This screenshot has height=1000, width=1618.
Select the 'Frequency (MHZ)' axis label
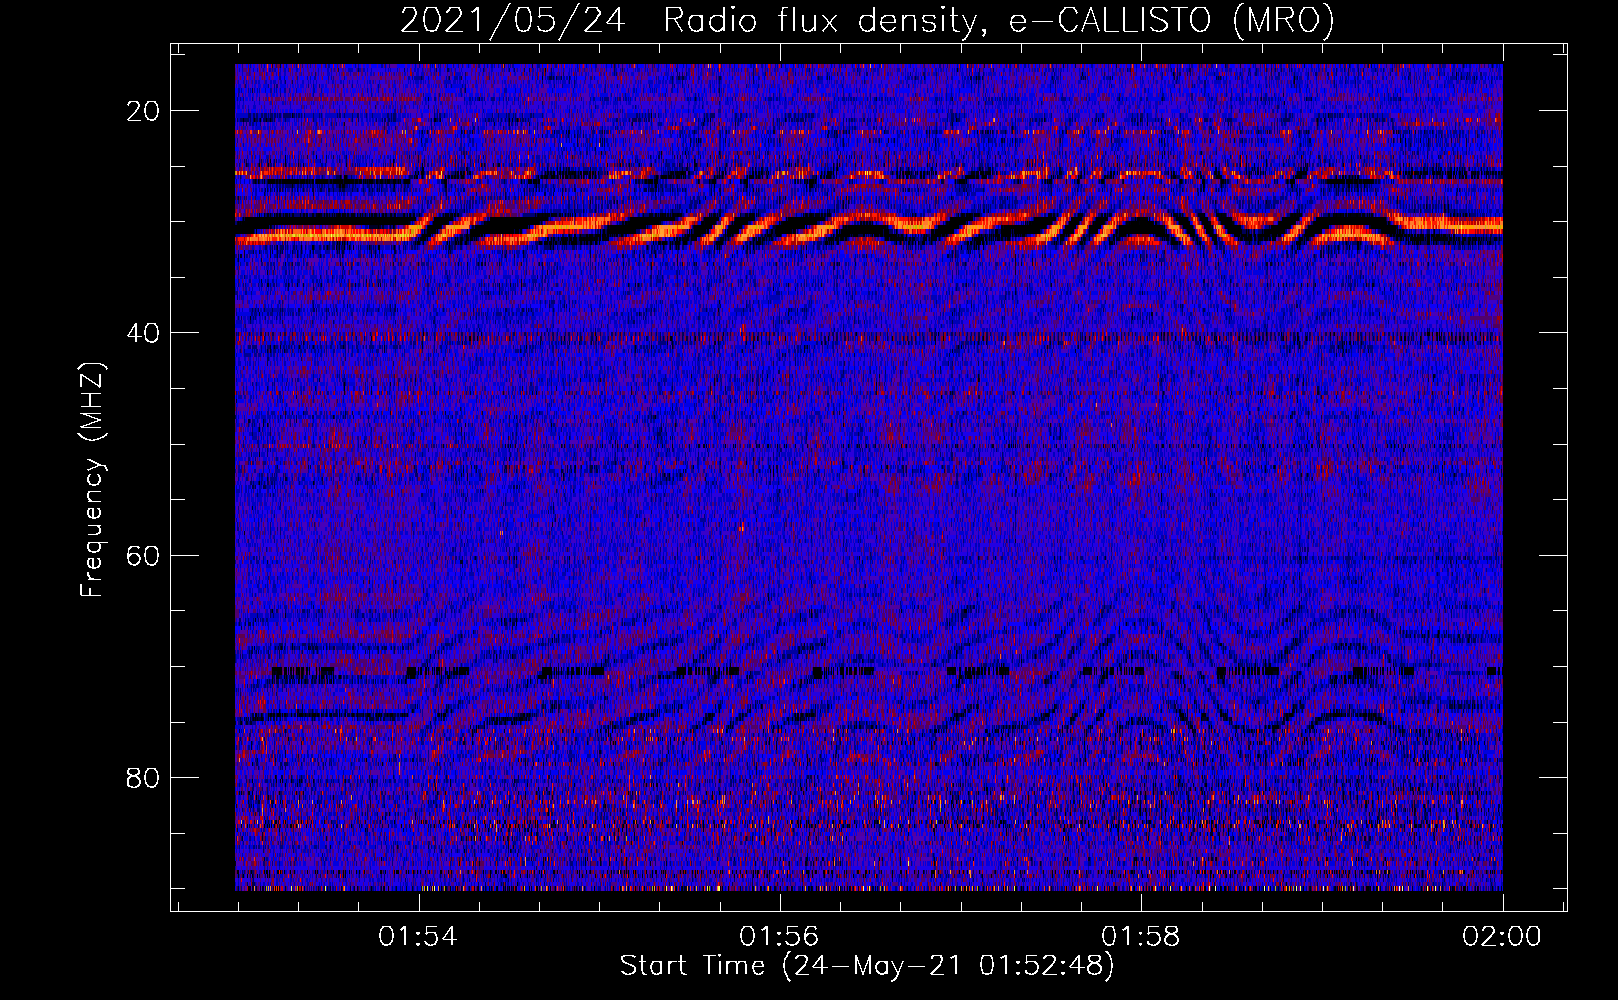(92, 480)
